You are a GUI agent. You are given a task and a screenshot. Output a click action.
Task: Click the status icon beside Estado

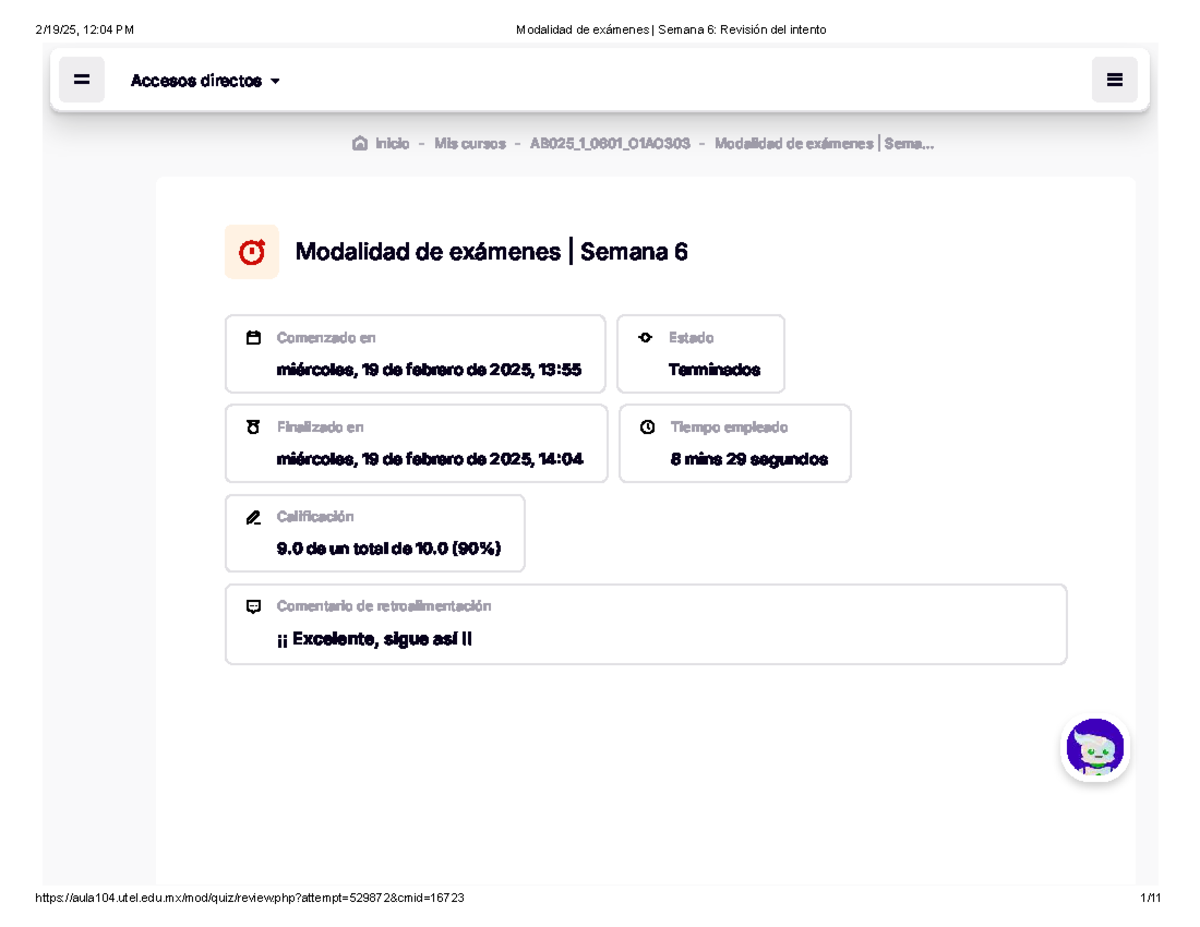645,338
